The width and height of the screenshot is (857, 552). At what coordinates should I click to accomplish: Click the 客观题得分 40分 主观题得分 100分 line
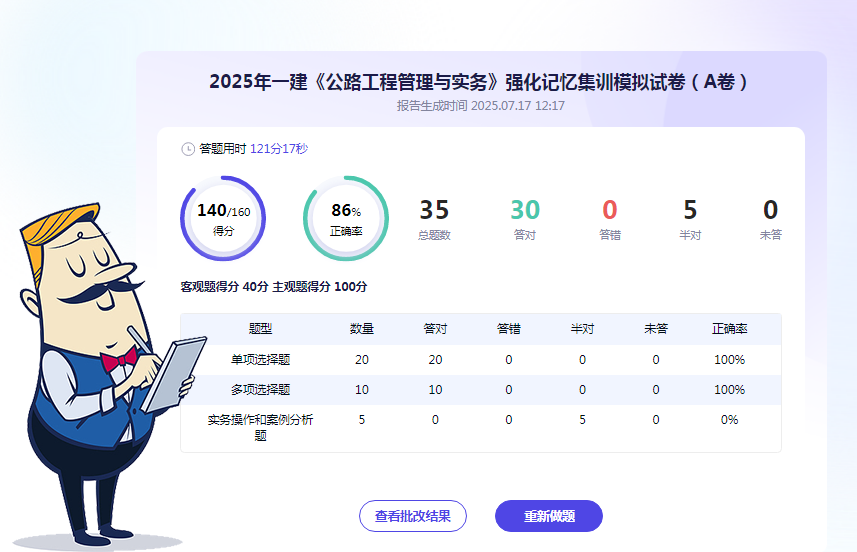[x=274, y=286]
